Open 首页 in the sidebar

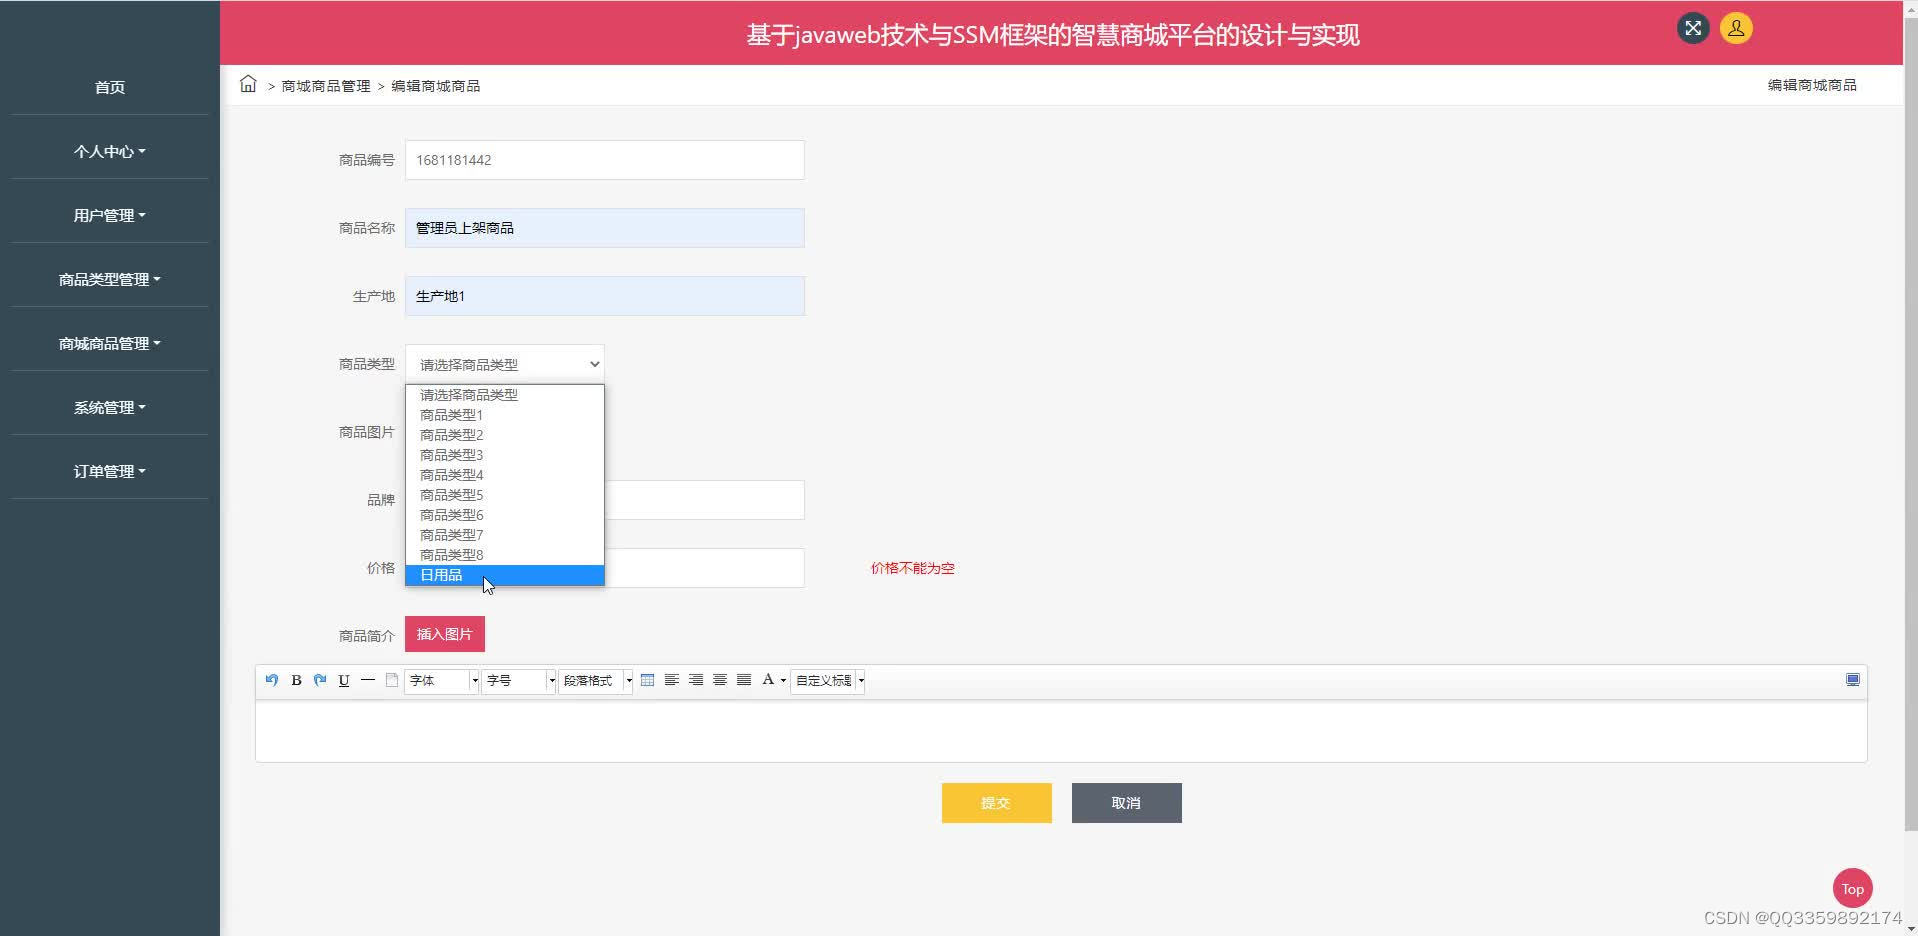click(x=110, y=87)
